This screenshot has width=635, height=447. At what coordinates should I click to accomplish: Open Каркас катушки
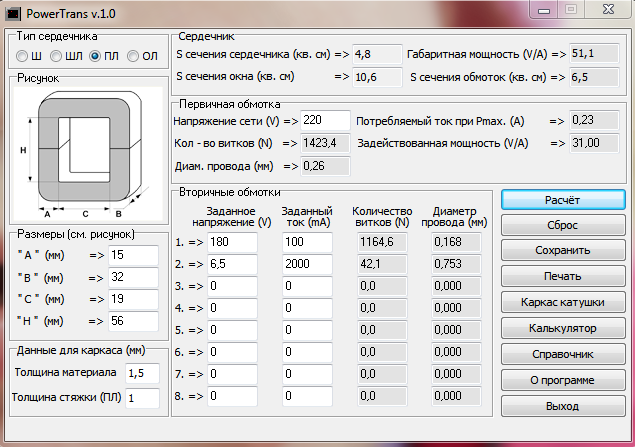(563, 303)
